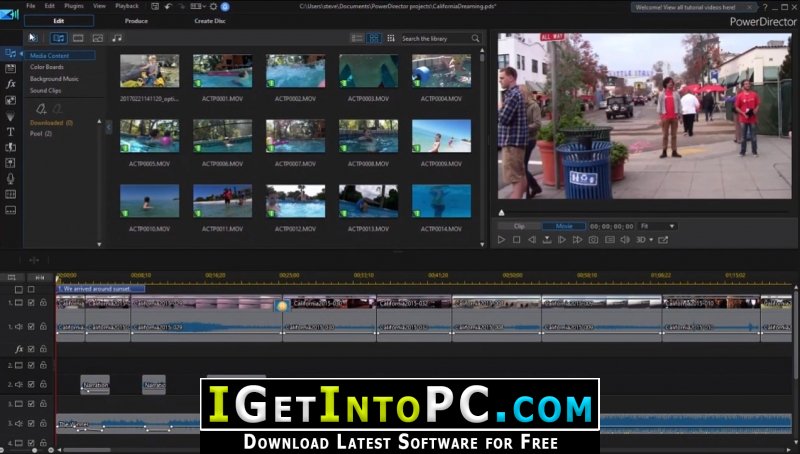Click the fast forward button
The width and height of the screenshot is (800, 454).
tap(577, 240)
